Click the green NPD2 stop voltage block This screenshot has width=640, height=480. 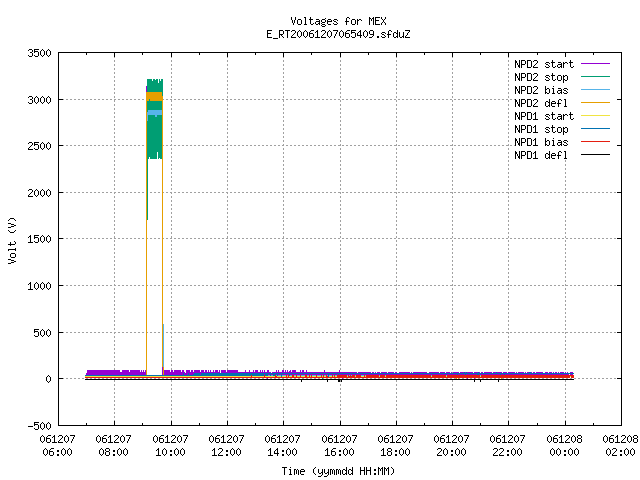coord(155,137)
